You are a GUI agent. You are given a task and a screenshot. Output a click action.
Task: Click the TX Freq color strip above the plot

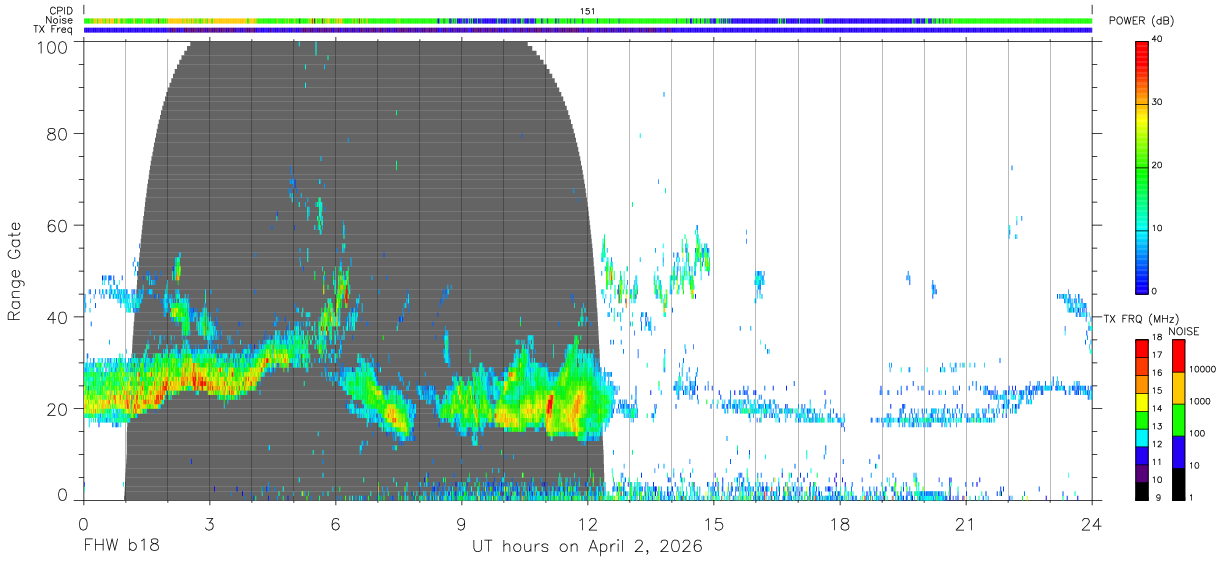point(587,30)
